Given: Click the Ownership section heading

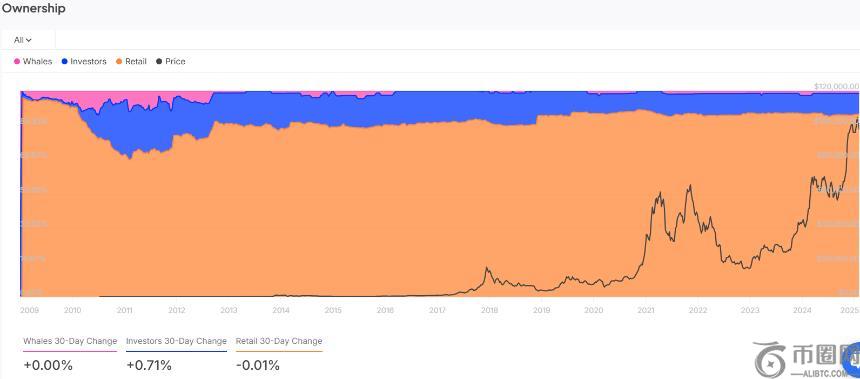Looking at the screenshot, I should point(33,8).
